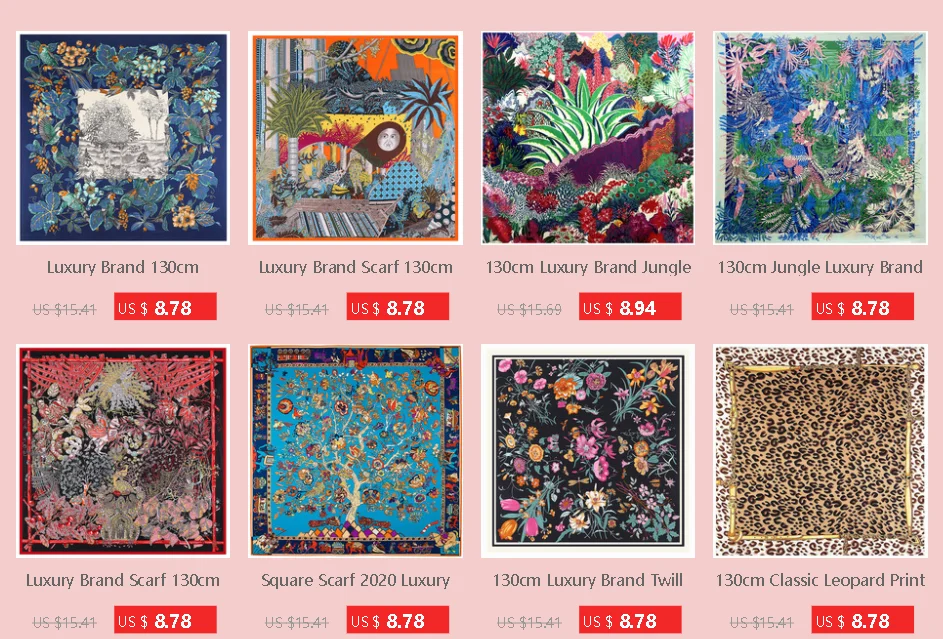
Task: Click the '130cm Luxury Brand Twill' title
Action: 588,580
